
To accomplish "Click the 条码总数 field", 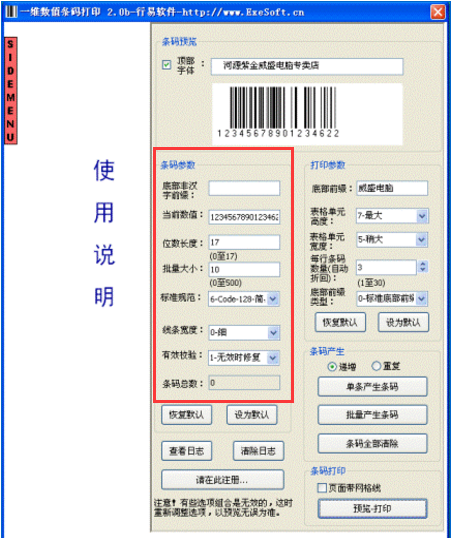I will [x=244, y=383].
